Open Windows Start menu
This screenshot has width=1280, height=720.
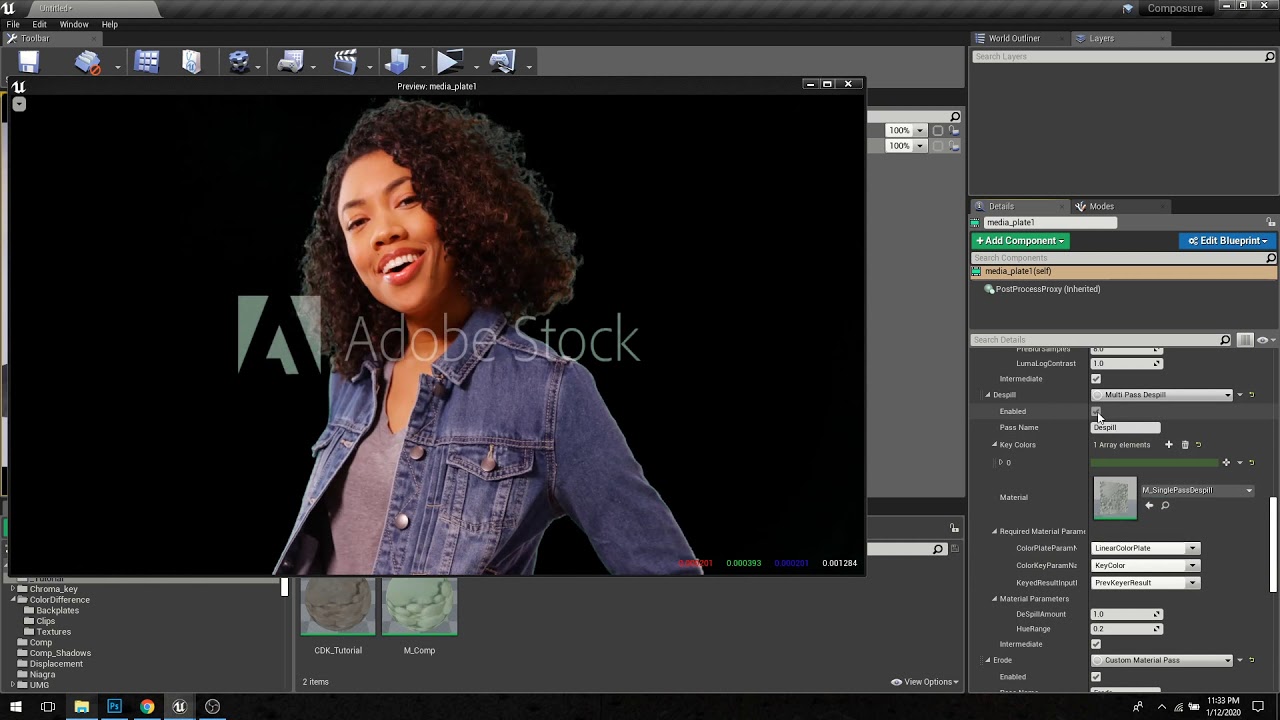(15, 707)
